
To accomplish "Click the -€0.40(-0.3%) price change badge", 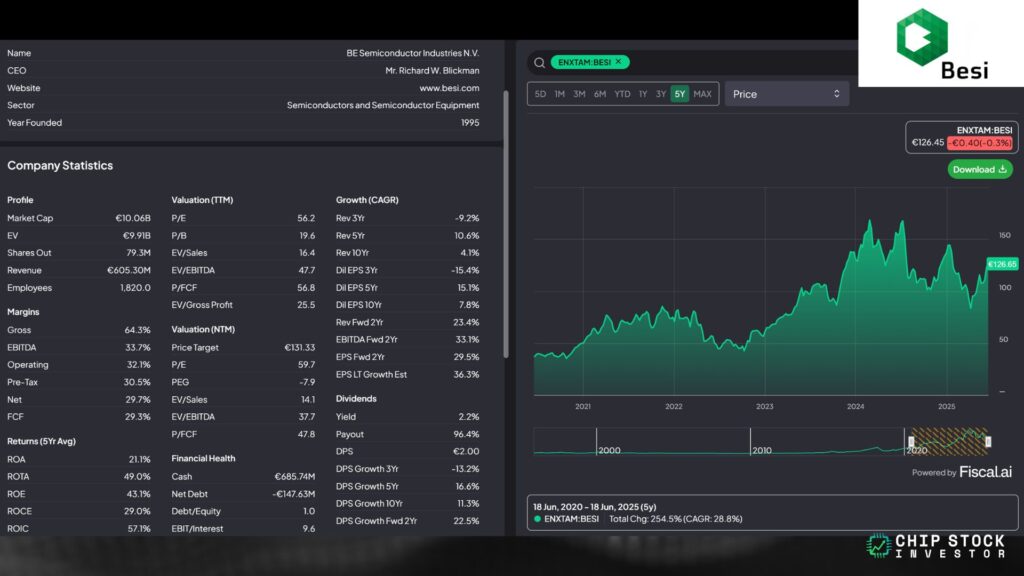I will (980, 142).
